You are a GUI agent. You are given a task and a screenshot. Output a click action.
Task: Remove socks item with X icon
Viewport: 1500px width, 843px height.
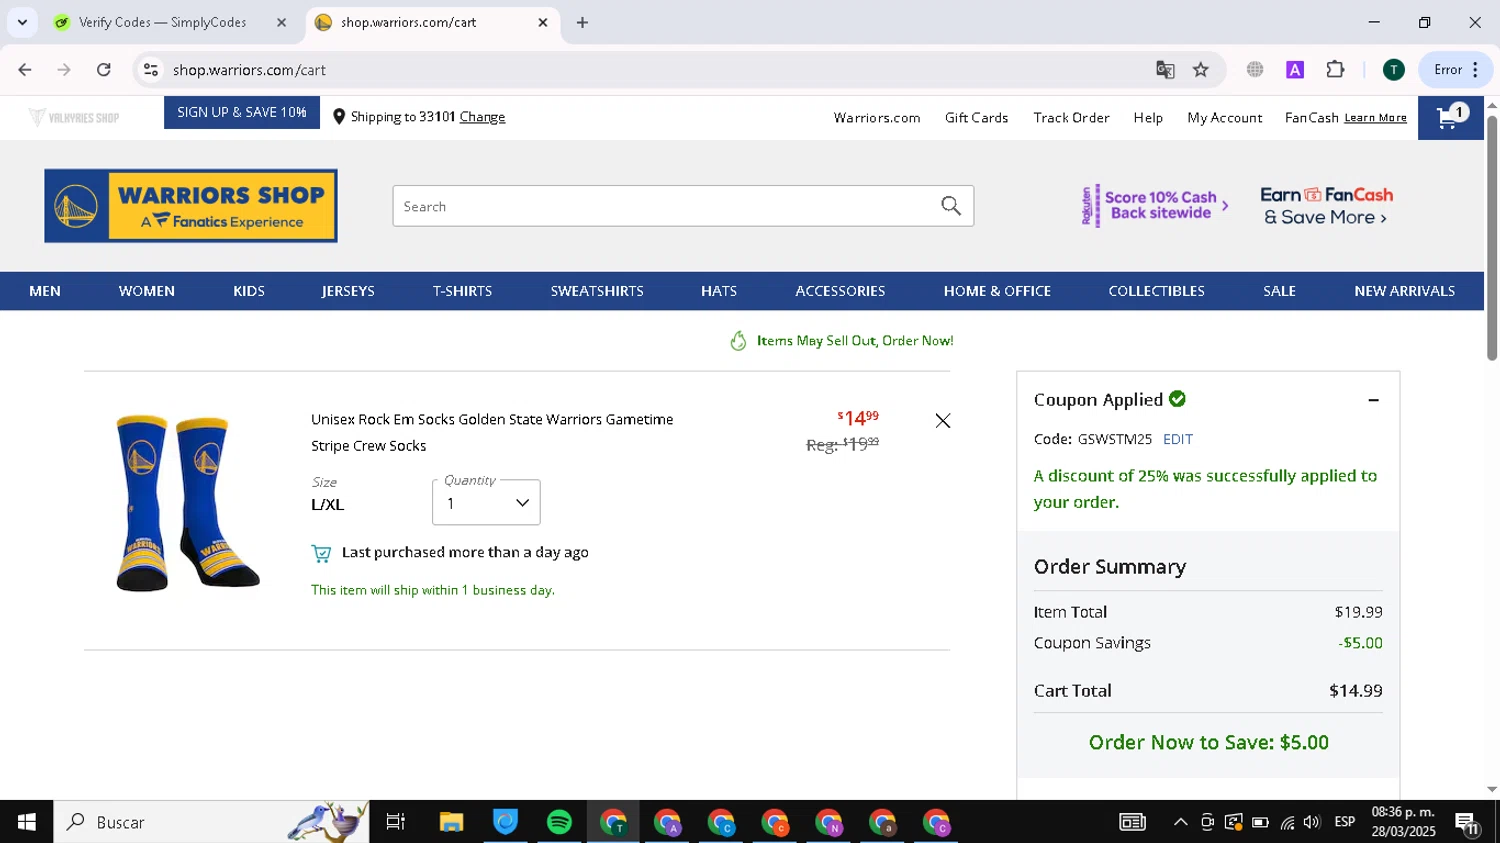[942, 421]
